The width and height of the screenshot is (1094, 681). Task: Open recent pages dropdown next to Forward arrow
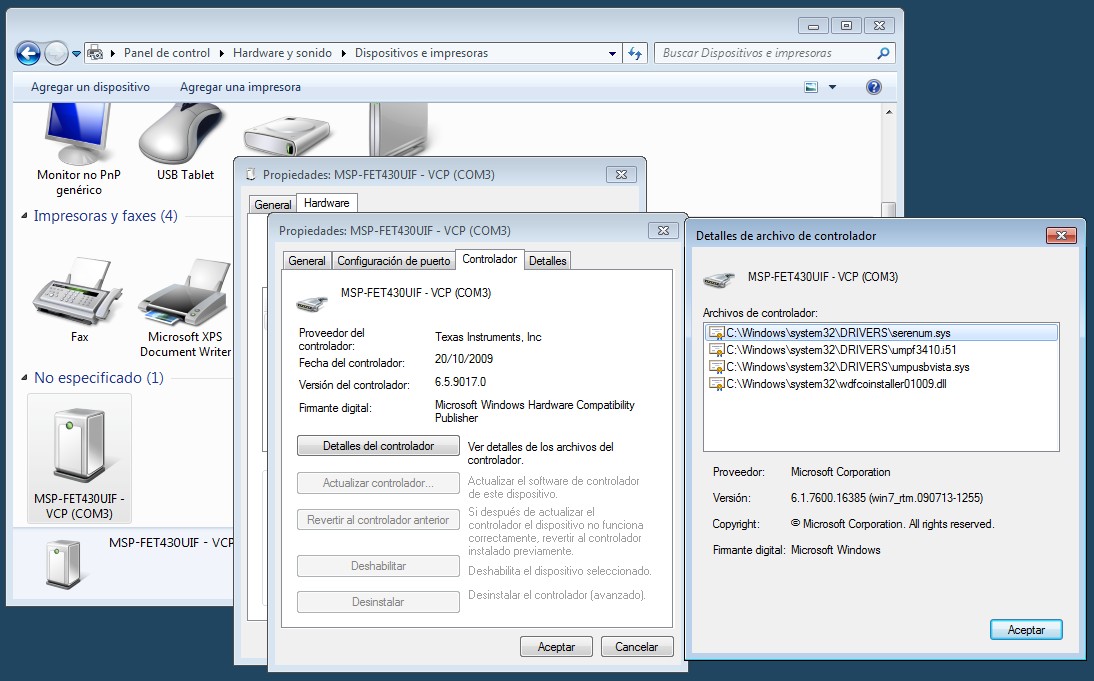[x=76, y=54]
